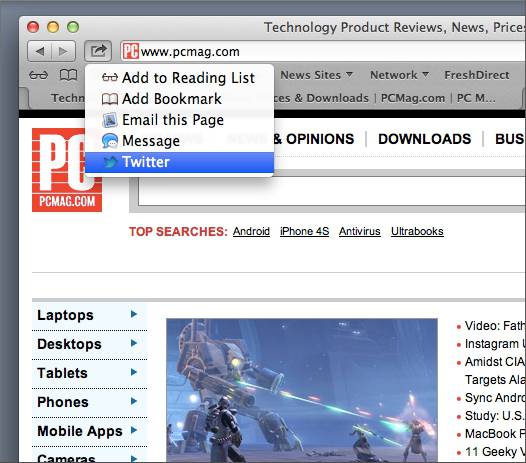Open the headline starting 'MacBook'
The width and height of the screenshot is (526, 463).
[495, 434]
